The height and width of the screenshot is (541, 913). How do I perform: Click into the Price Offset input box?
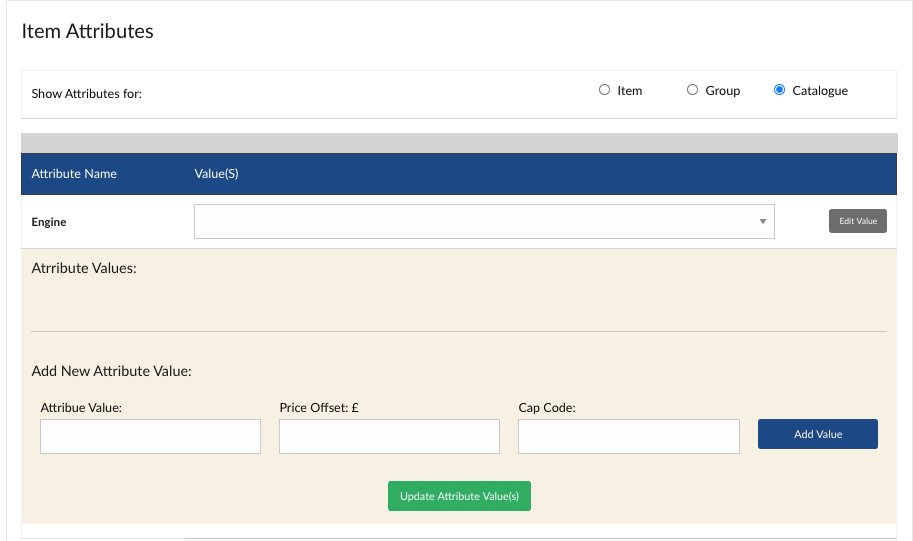coord(389,437)
